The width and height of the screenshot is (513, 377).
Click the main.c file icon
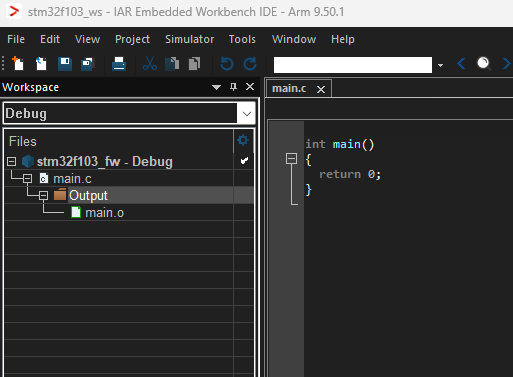coord(44,178)
